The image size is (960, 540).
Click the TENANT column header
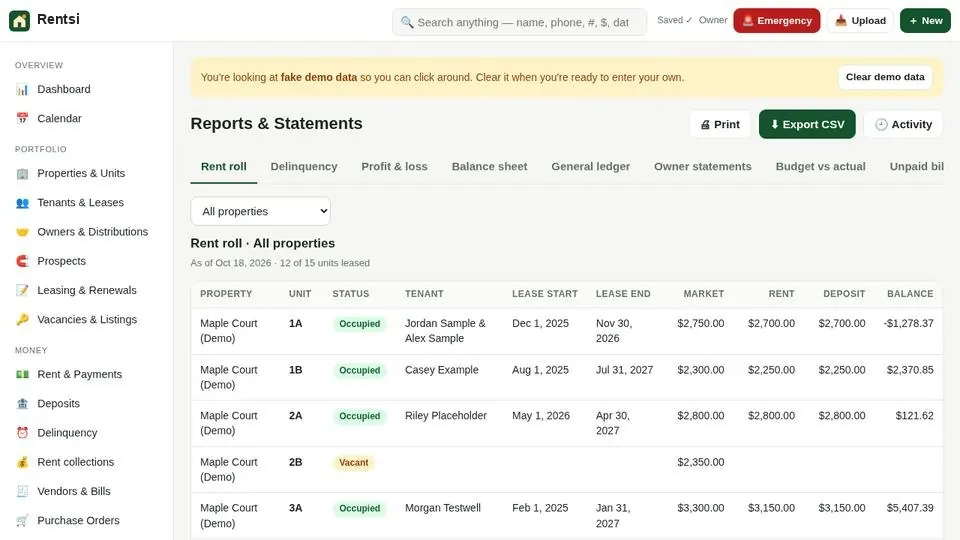424,294
